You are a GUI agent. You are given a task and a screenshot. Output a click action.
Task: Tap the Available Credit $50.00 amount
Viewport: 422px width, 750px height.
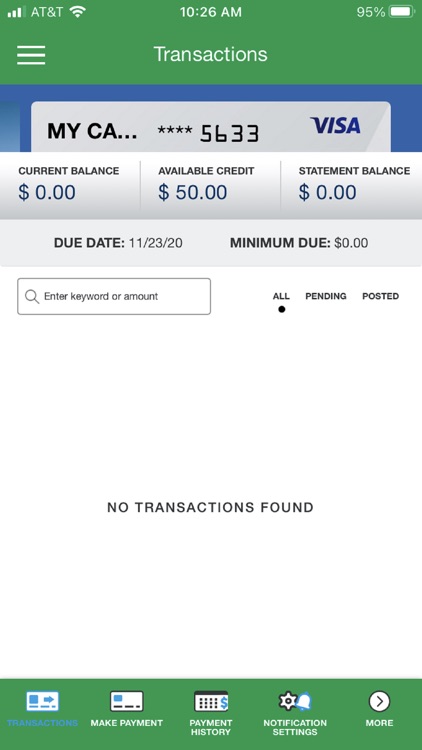(193, 192)
